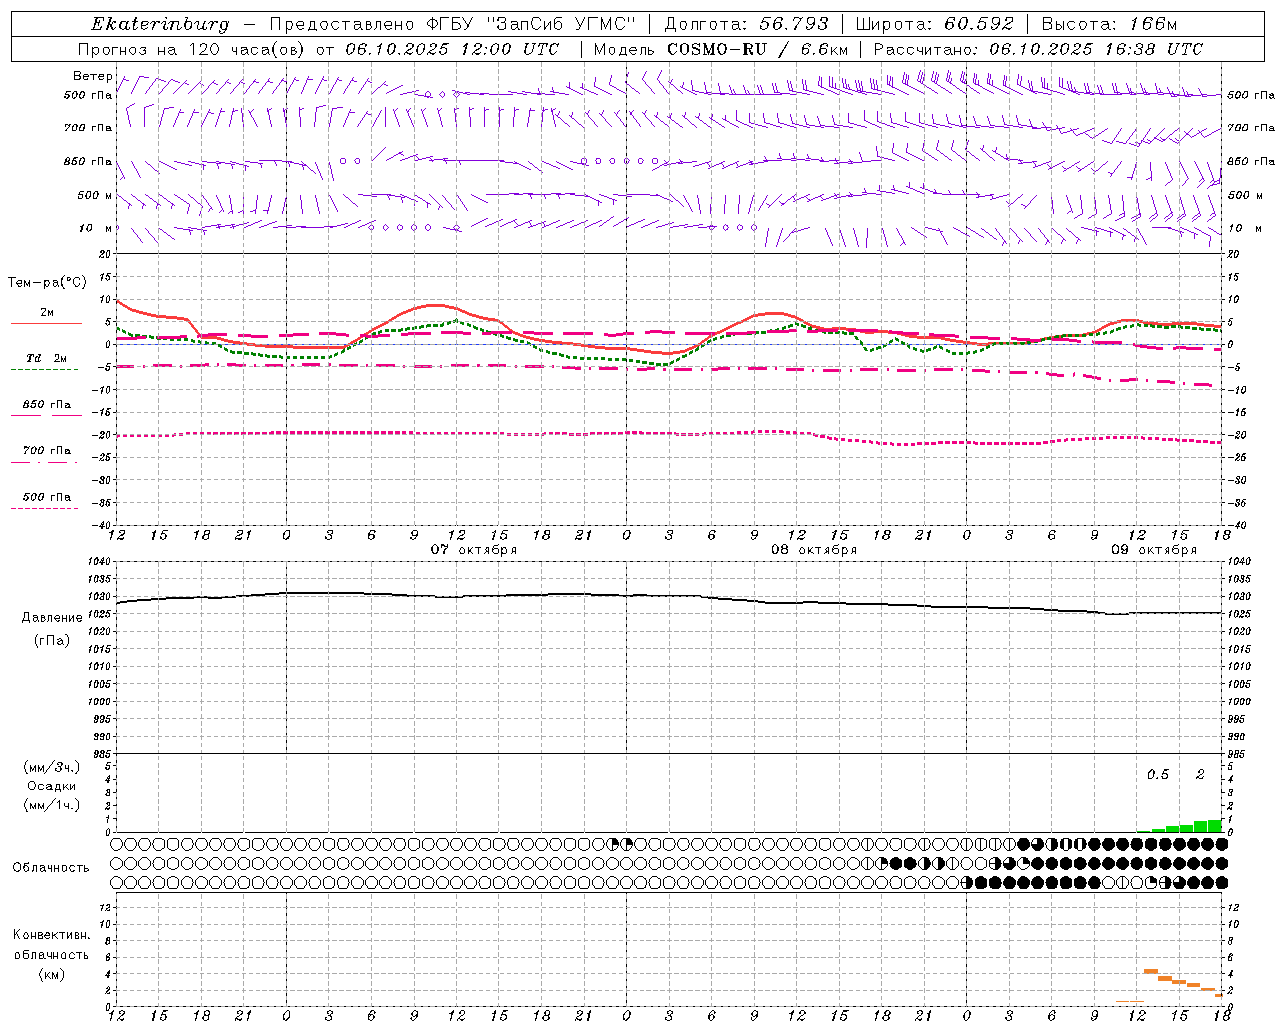Image resolution: width=1280 pixels, height=1024 pixels.
Task: Click the Тем-ра(°C) axis title
Action: point(47,283)
